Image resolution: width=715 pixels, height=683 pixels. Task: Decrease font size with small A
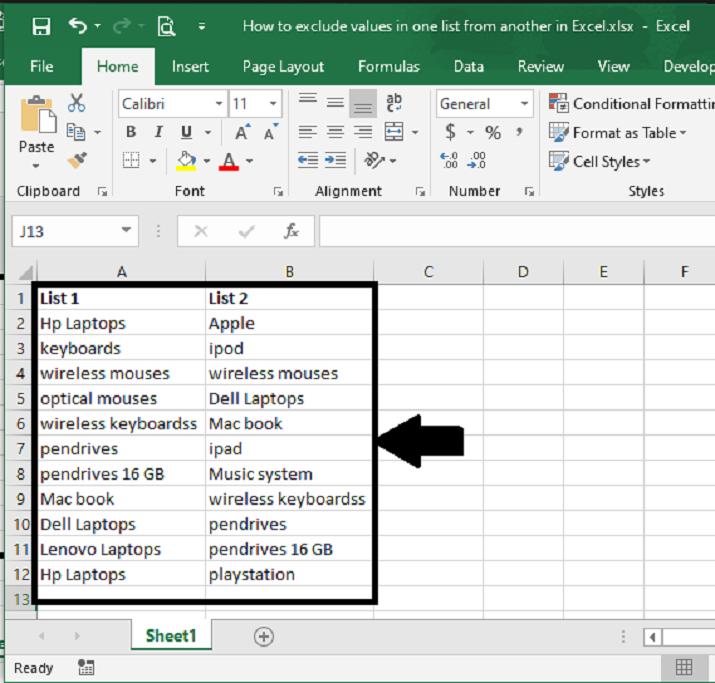click(x=271, y=132)
